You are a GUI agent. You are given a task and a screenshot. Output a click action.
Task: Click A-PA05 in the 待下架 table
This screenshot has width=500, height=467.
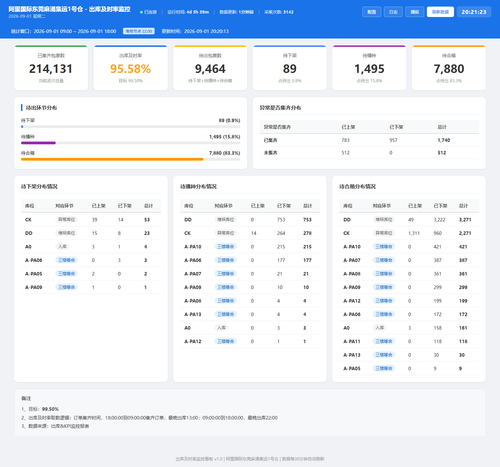34,274
